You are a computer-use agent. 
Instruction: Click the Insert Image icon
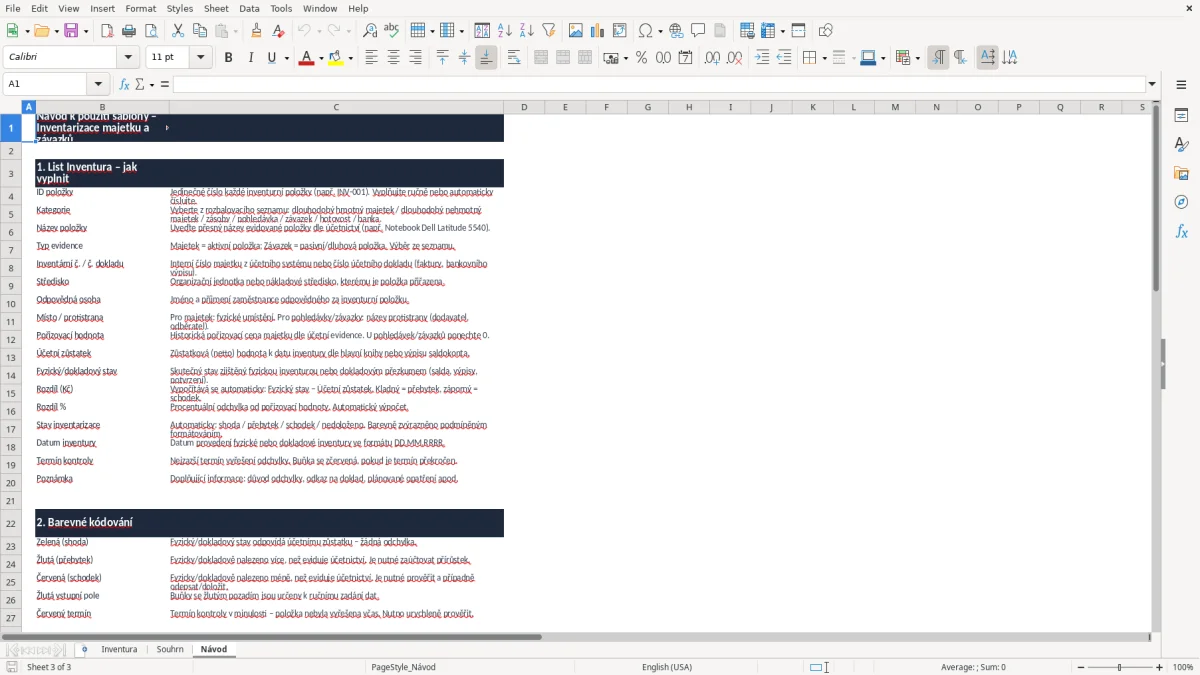point(576,31)
